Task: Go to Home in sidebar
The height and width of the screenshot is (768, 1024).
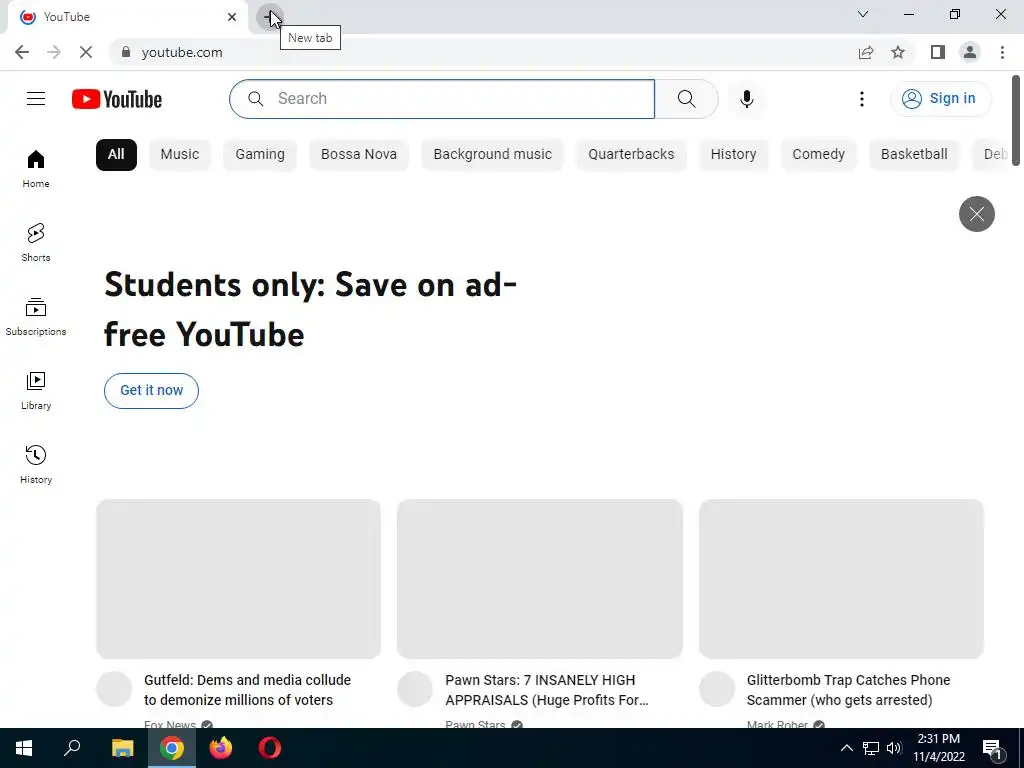Action: (x=36, y=169)
